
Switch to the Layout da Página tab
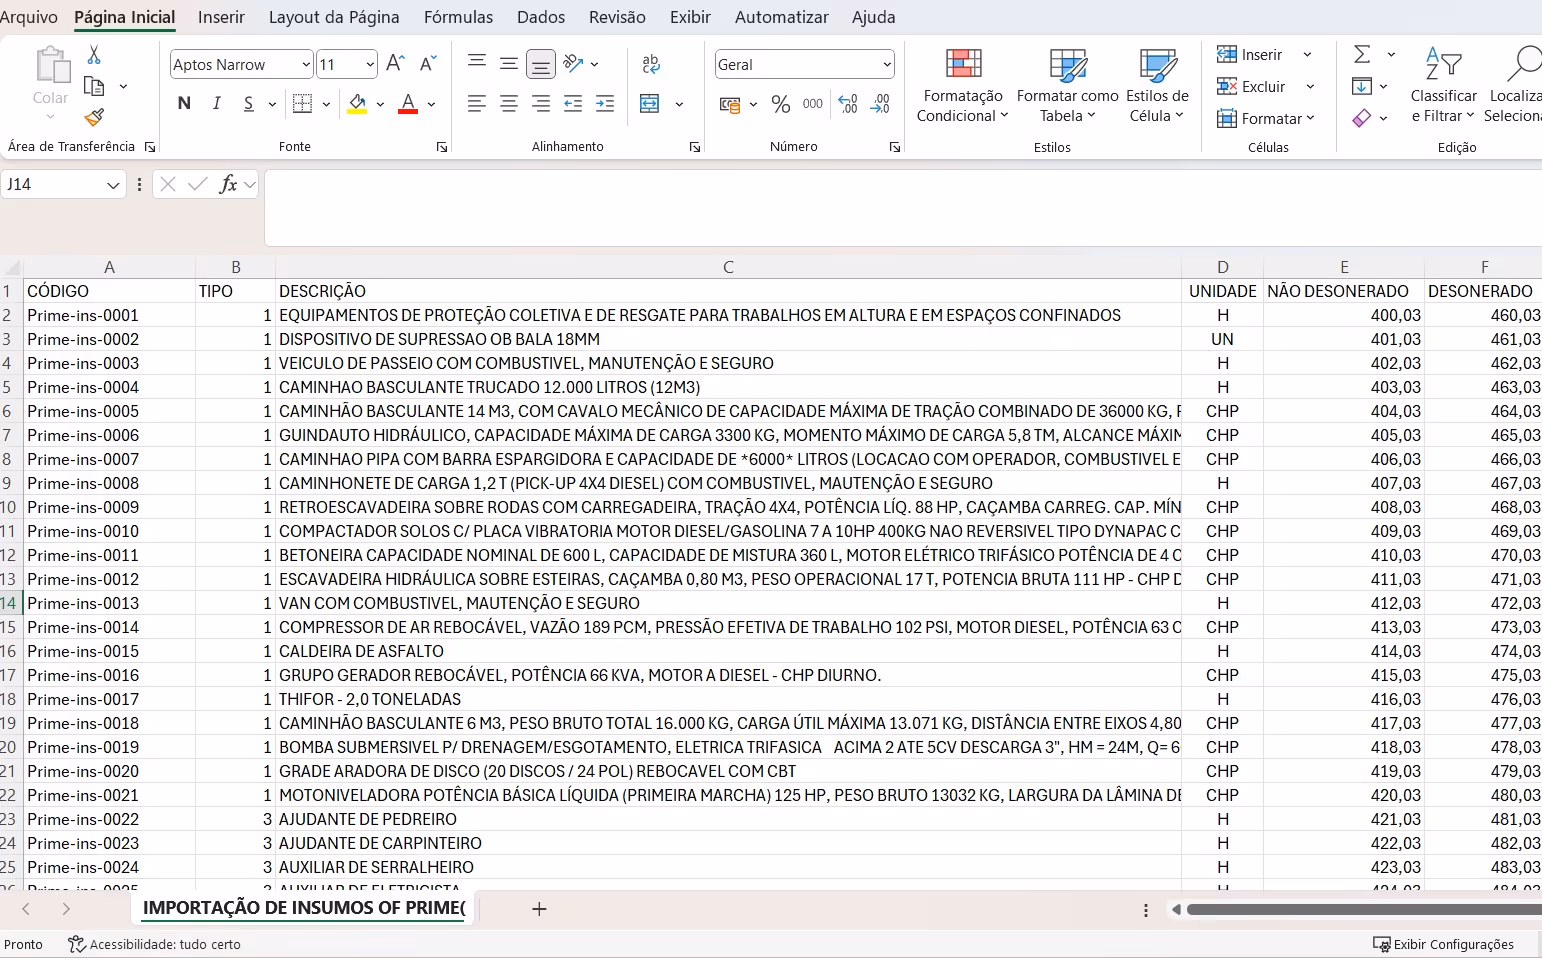[334, 17]
